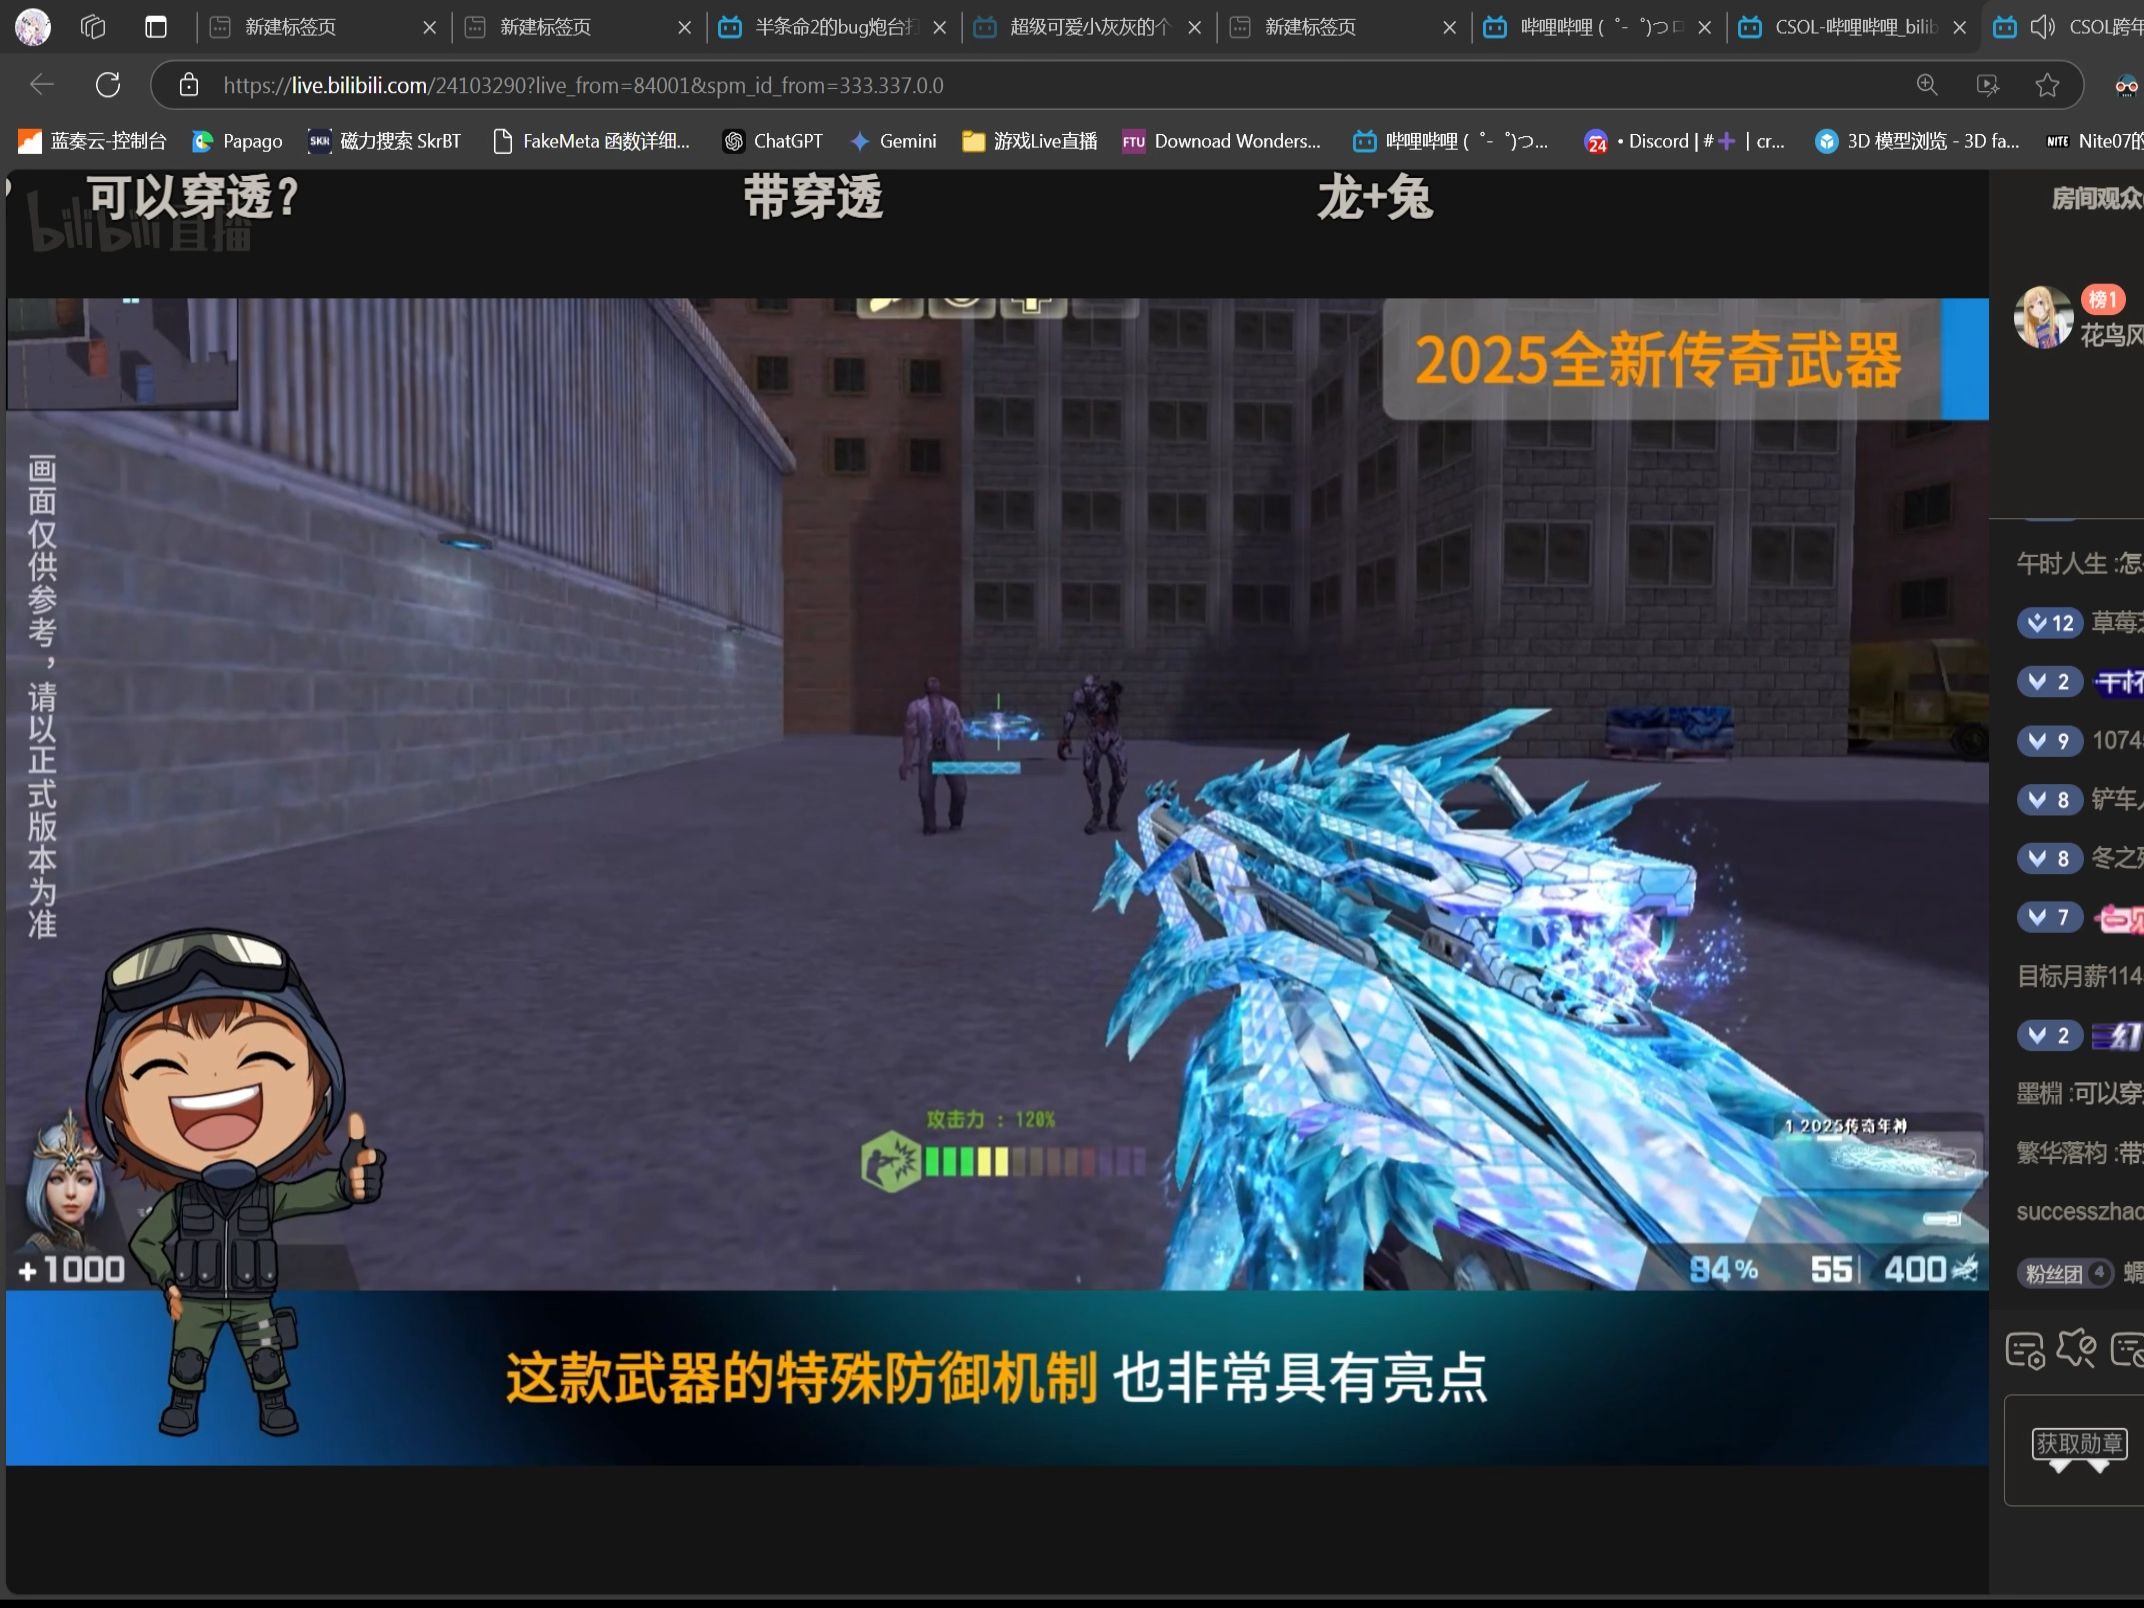Open 哔哩哔哩 bookmark in favorites bar

(x=1450, y=141)
